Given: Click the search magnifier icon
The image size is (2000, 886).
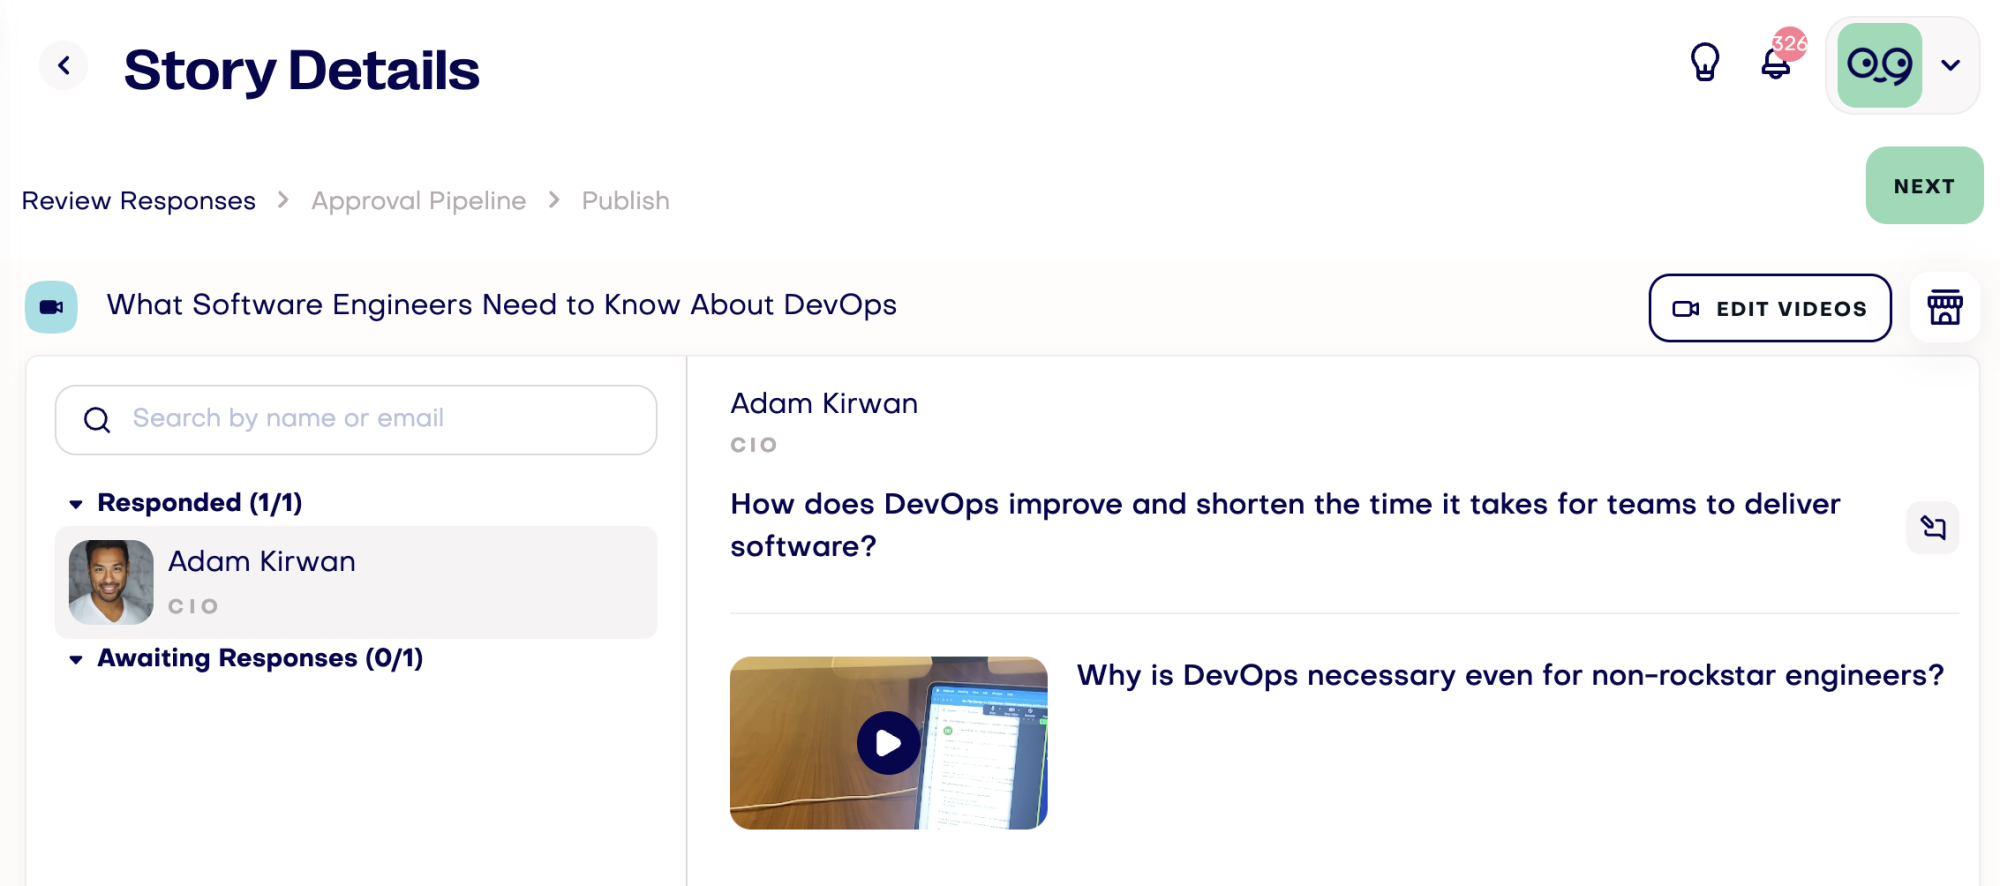Looking at the screenshot, I should tap(97, 420).
